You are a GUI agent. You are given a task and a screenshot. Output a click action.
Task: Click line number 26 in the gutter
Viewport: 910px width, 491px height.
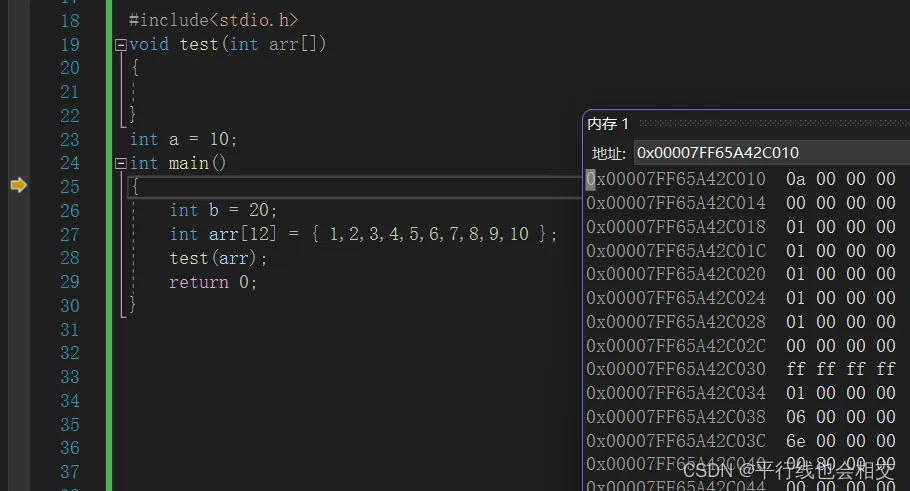pyautogui.click(x=70, y=211)
